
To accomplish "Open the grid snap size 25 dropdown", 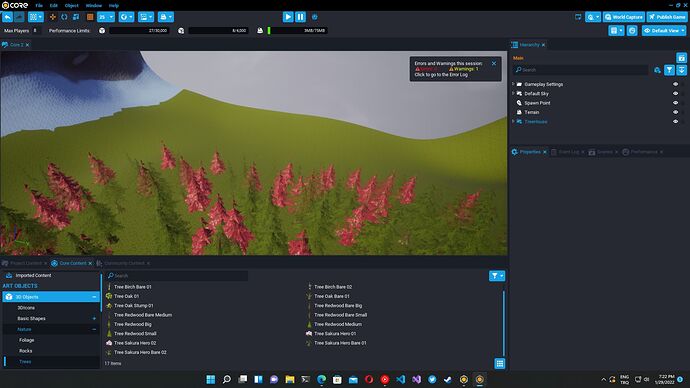I will click(106, 17).
